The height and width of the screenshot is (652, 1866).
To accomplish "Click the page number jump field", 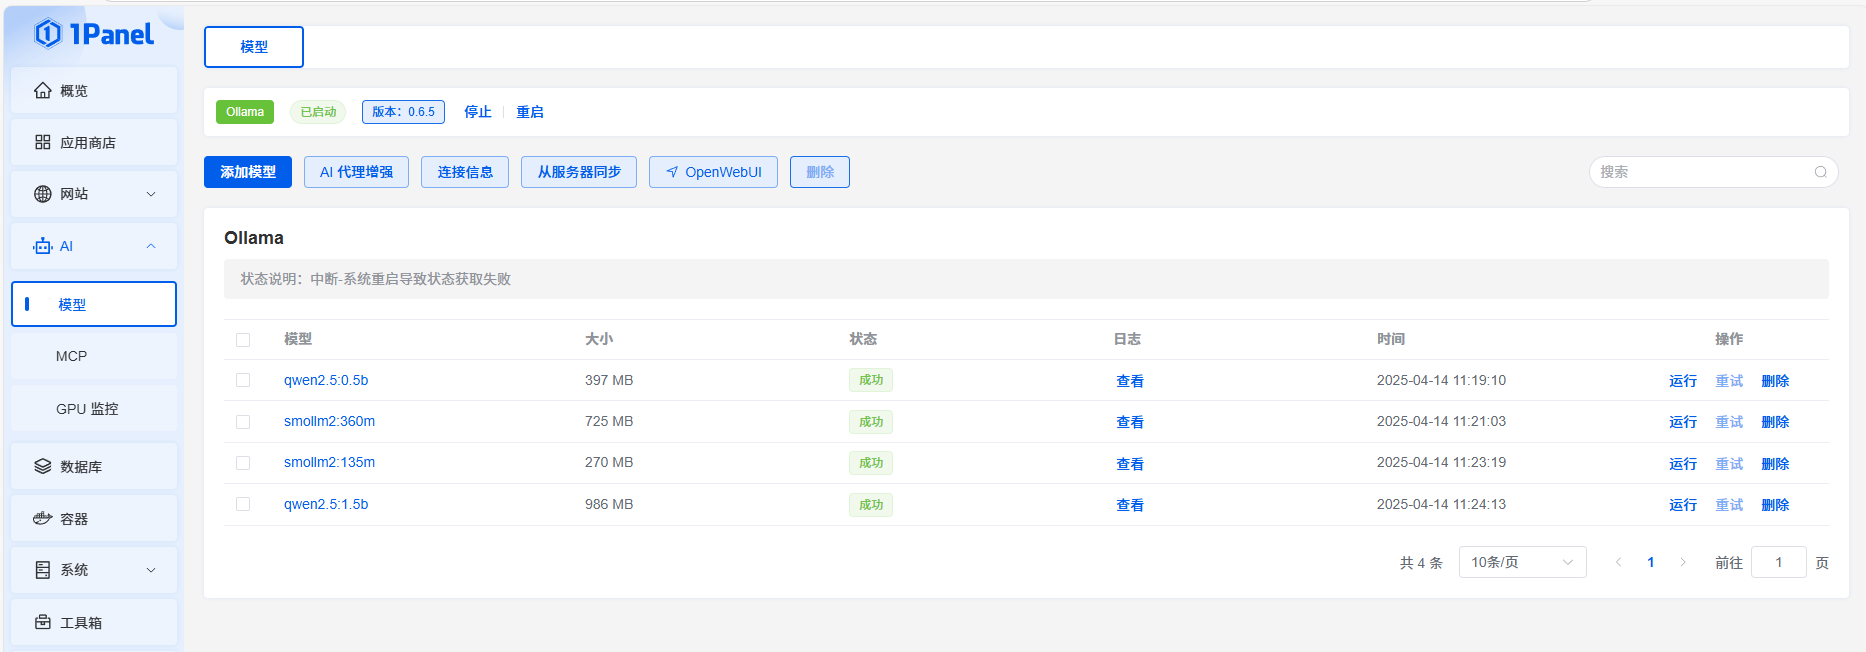I will [x=1778, y=562].
